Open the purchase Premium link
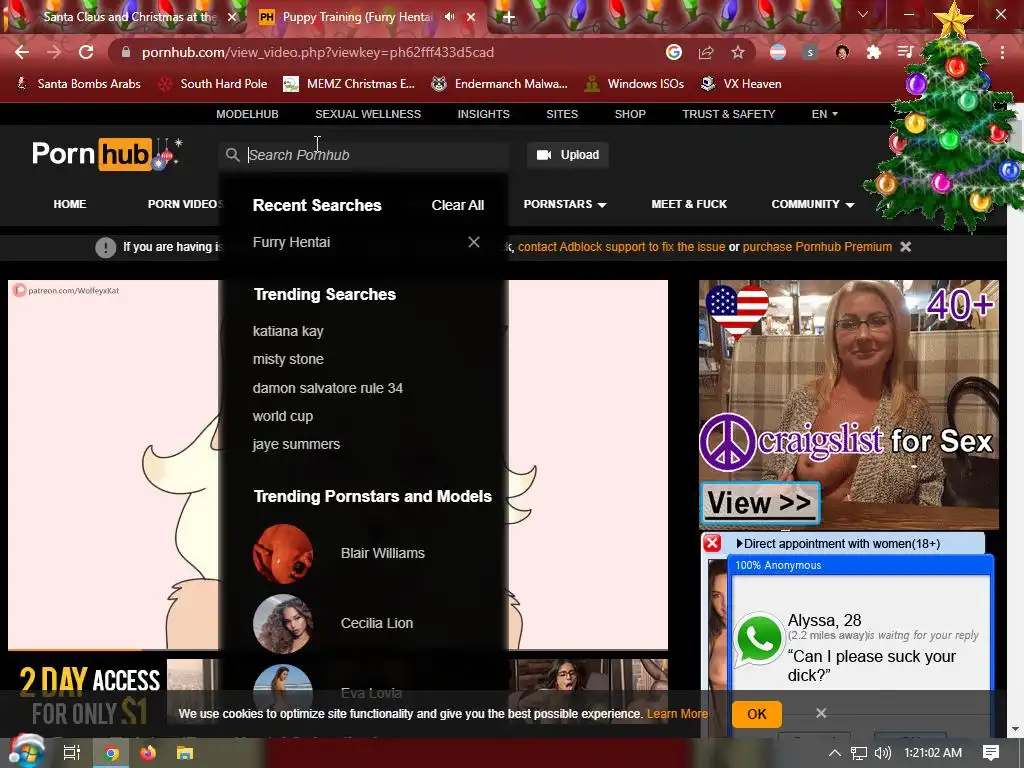 coord(817,247)
